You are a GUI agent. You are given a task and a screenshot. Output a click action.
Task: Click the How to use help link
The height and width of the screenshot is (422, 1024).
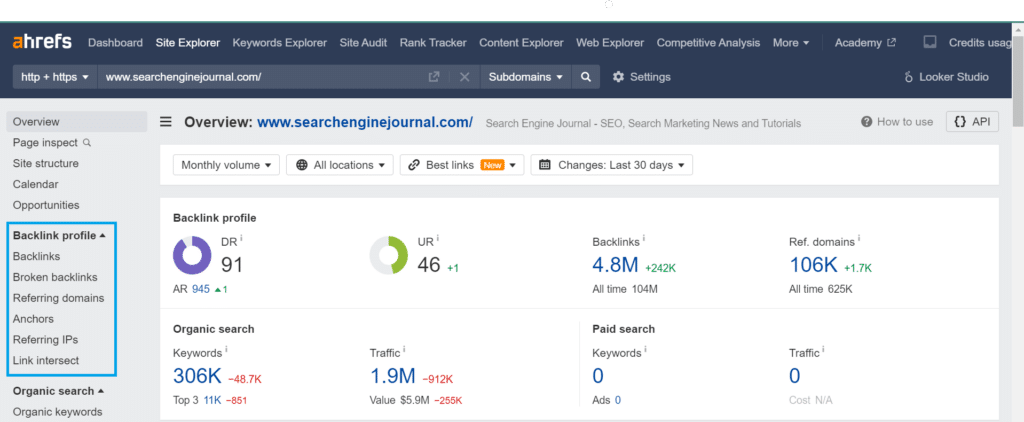(x=897, y=122)
